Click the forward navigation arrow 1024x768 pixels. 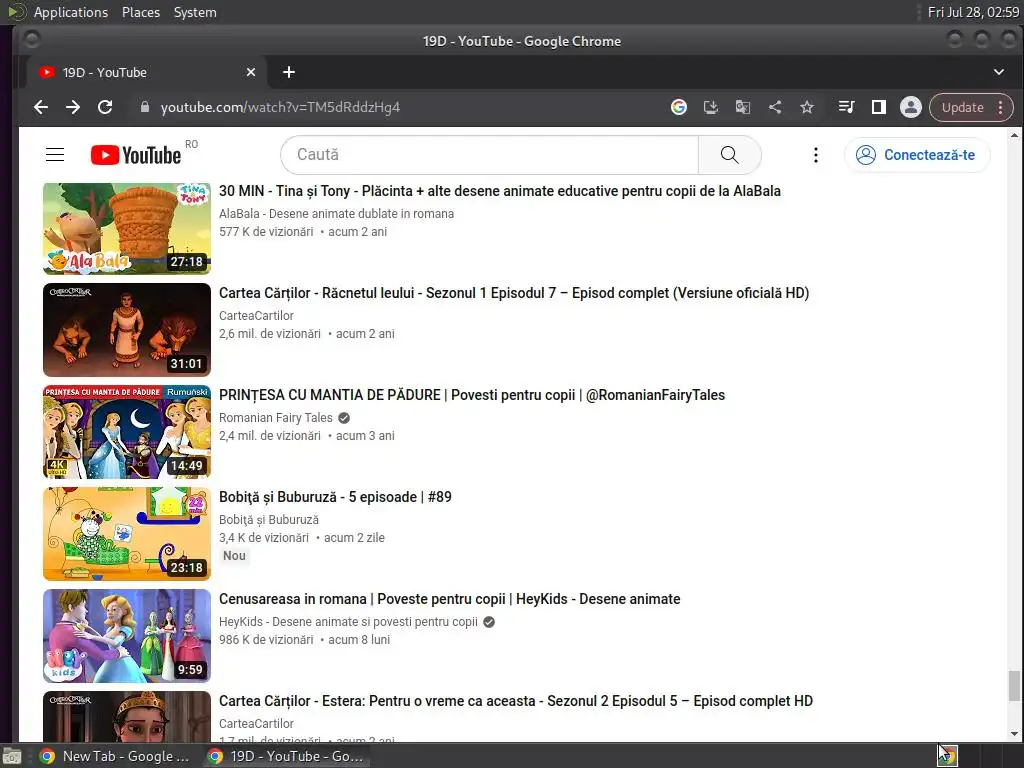72,107
